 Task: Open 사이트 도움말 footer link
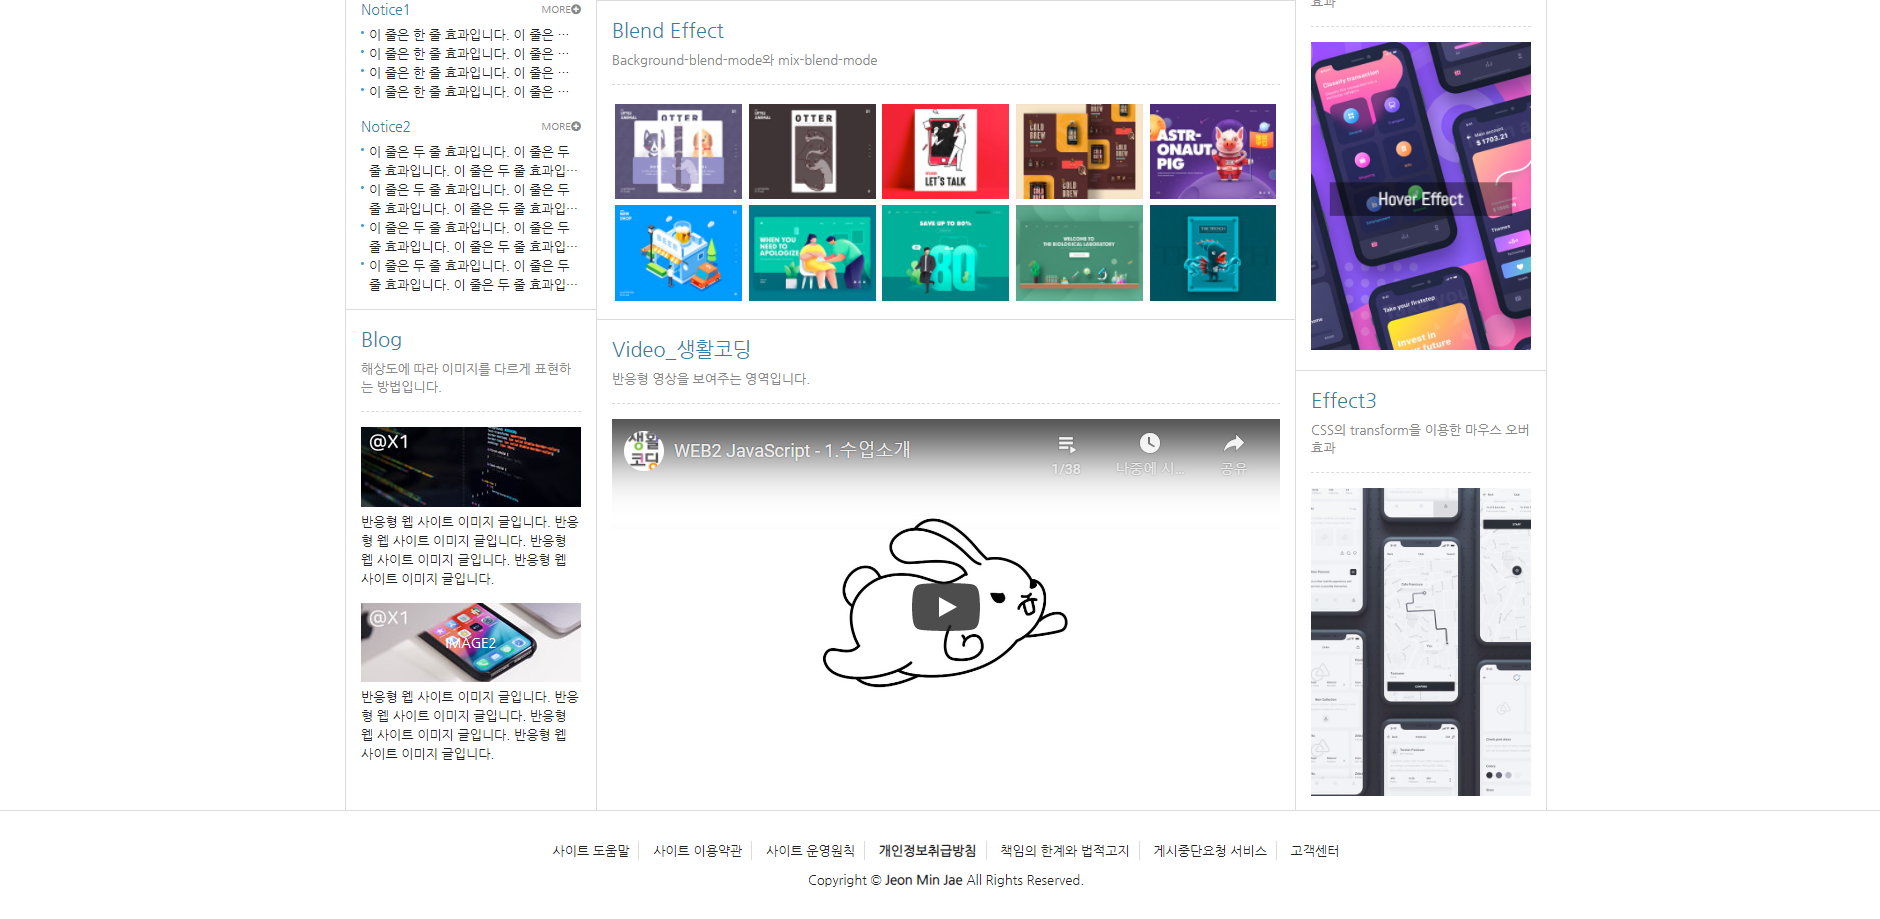coord(591,851)
